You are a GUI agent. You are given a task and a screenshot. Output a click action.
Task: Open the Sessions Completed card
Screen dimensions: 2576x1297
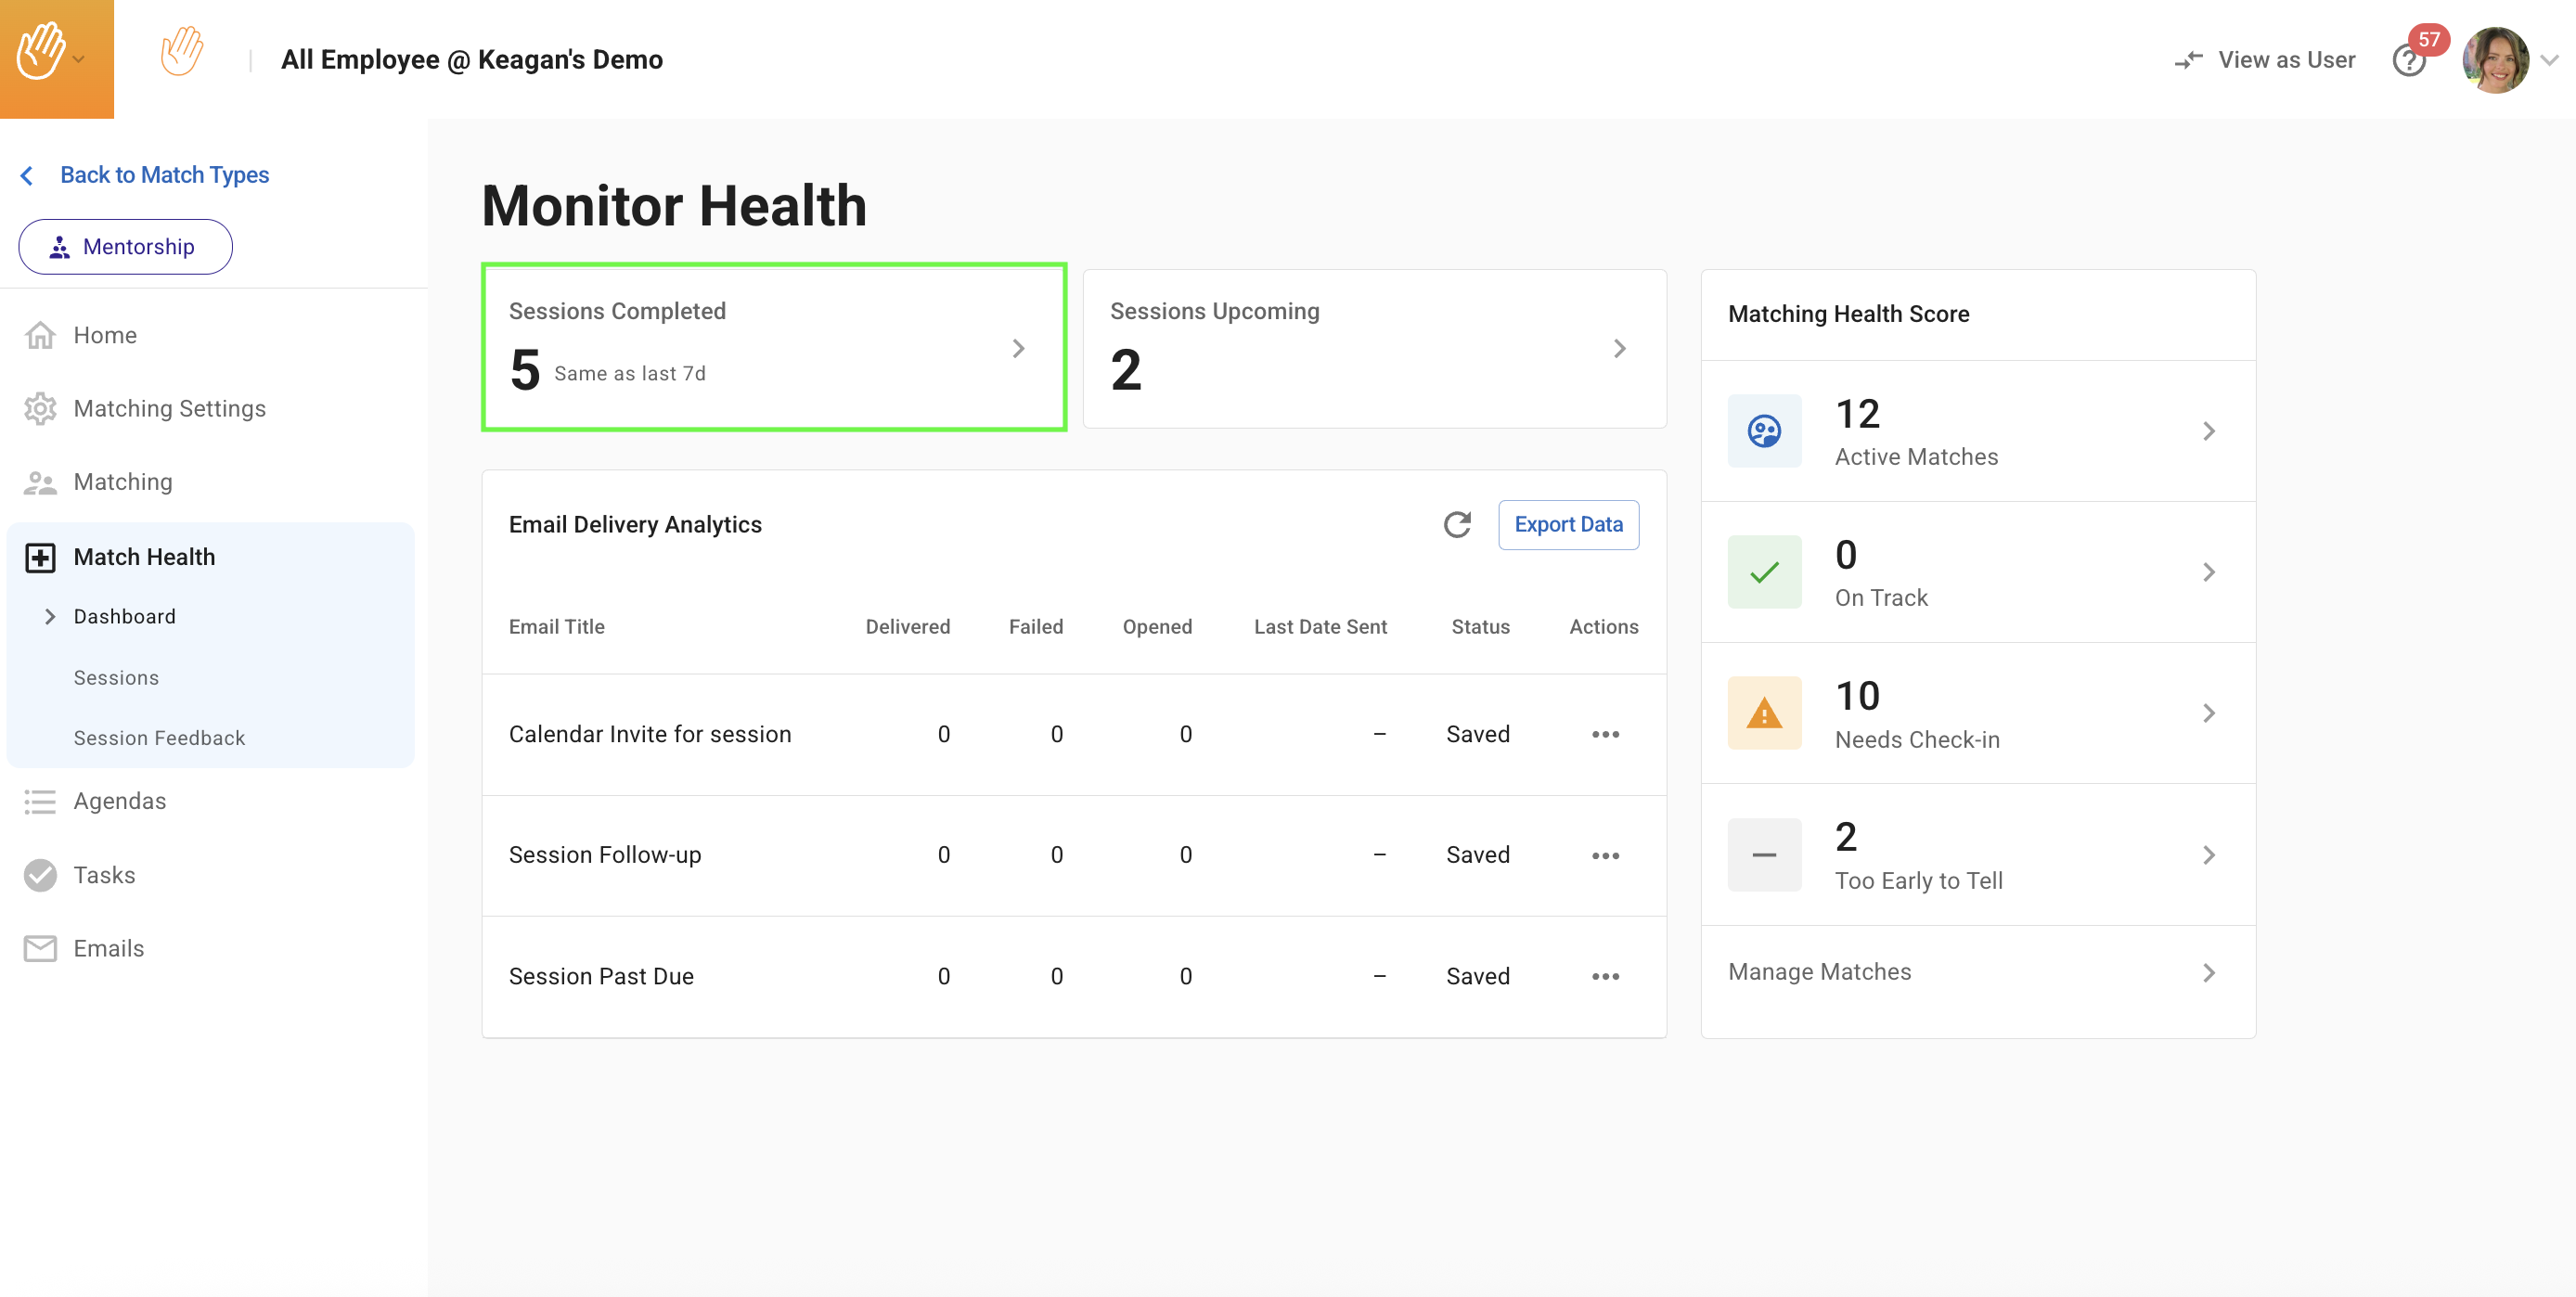point(773,347)
